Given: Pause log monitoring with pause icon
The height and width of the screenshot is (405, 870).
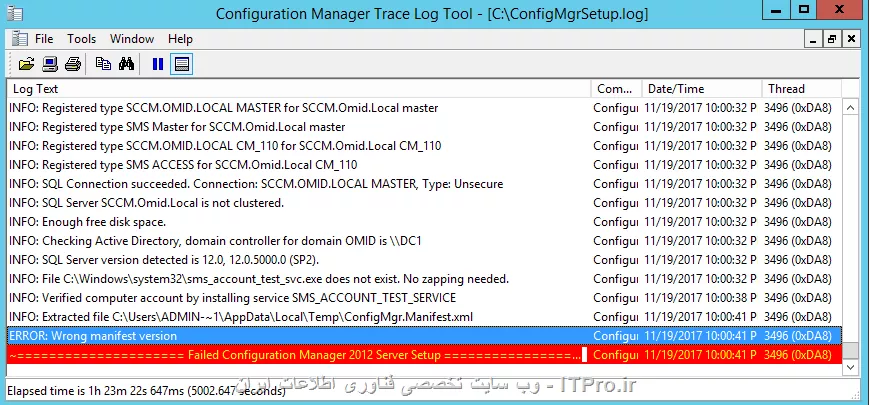Looking at the screenshot, I should coord(158,64).
